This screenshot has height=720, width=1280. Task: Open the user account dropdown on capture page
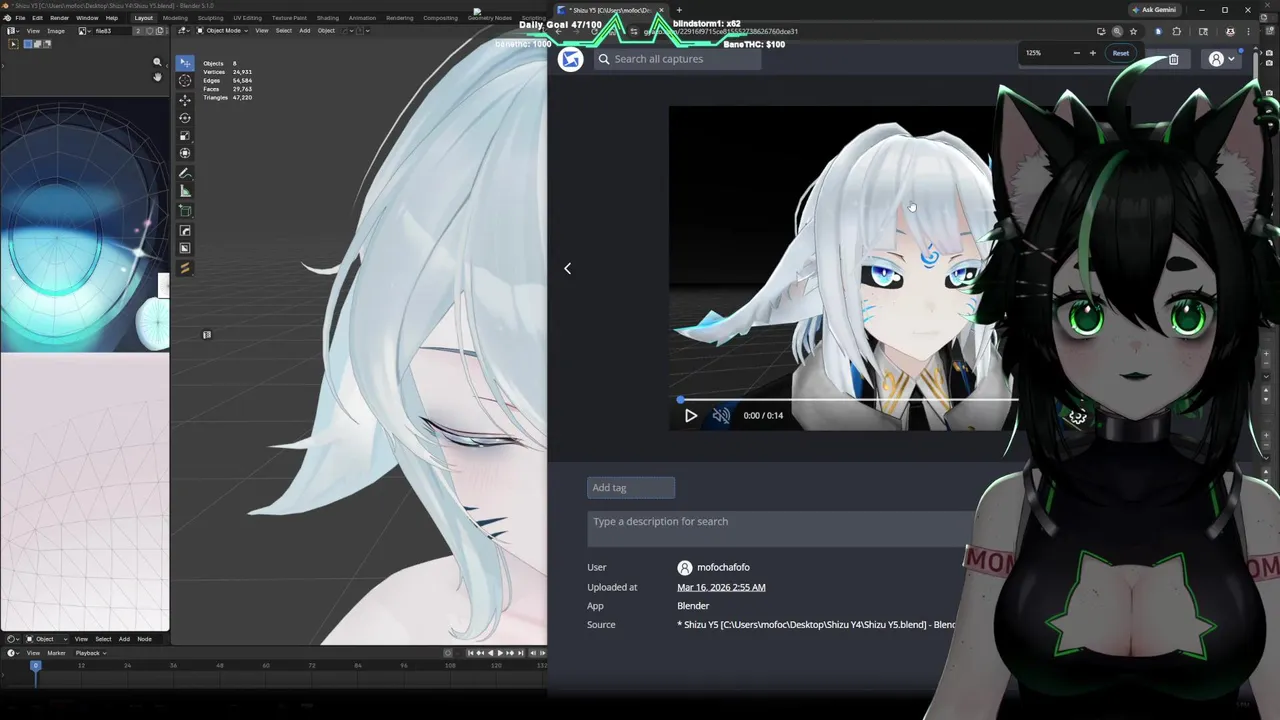1222,59
